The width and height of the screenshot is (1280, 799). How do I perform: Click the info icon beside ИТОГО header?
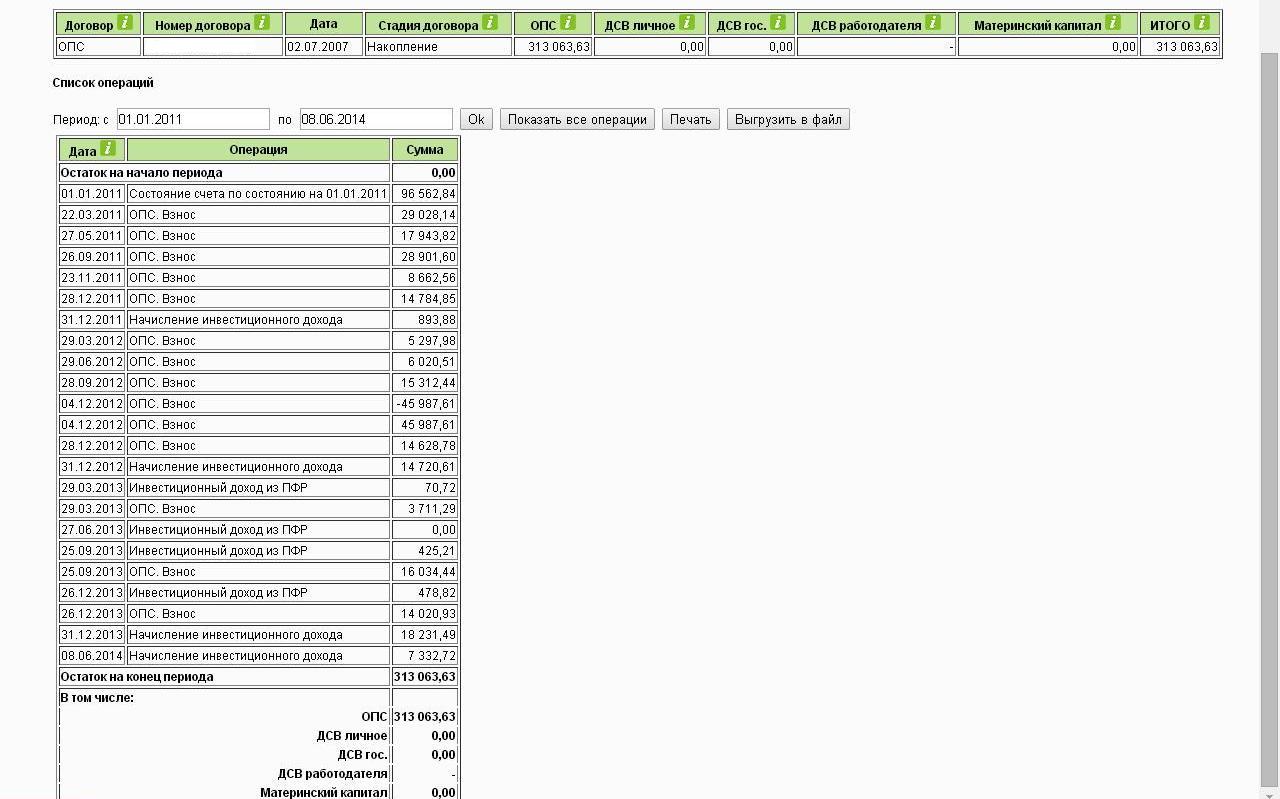[1202, 22]
